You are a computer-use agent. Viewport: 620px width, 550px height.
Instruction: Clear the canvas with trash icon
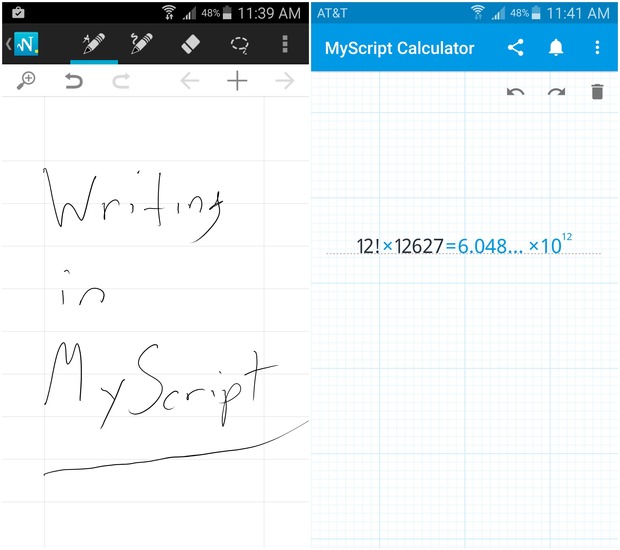pos(597,91)
